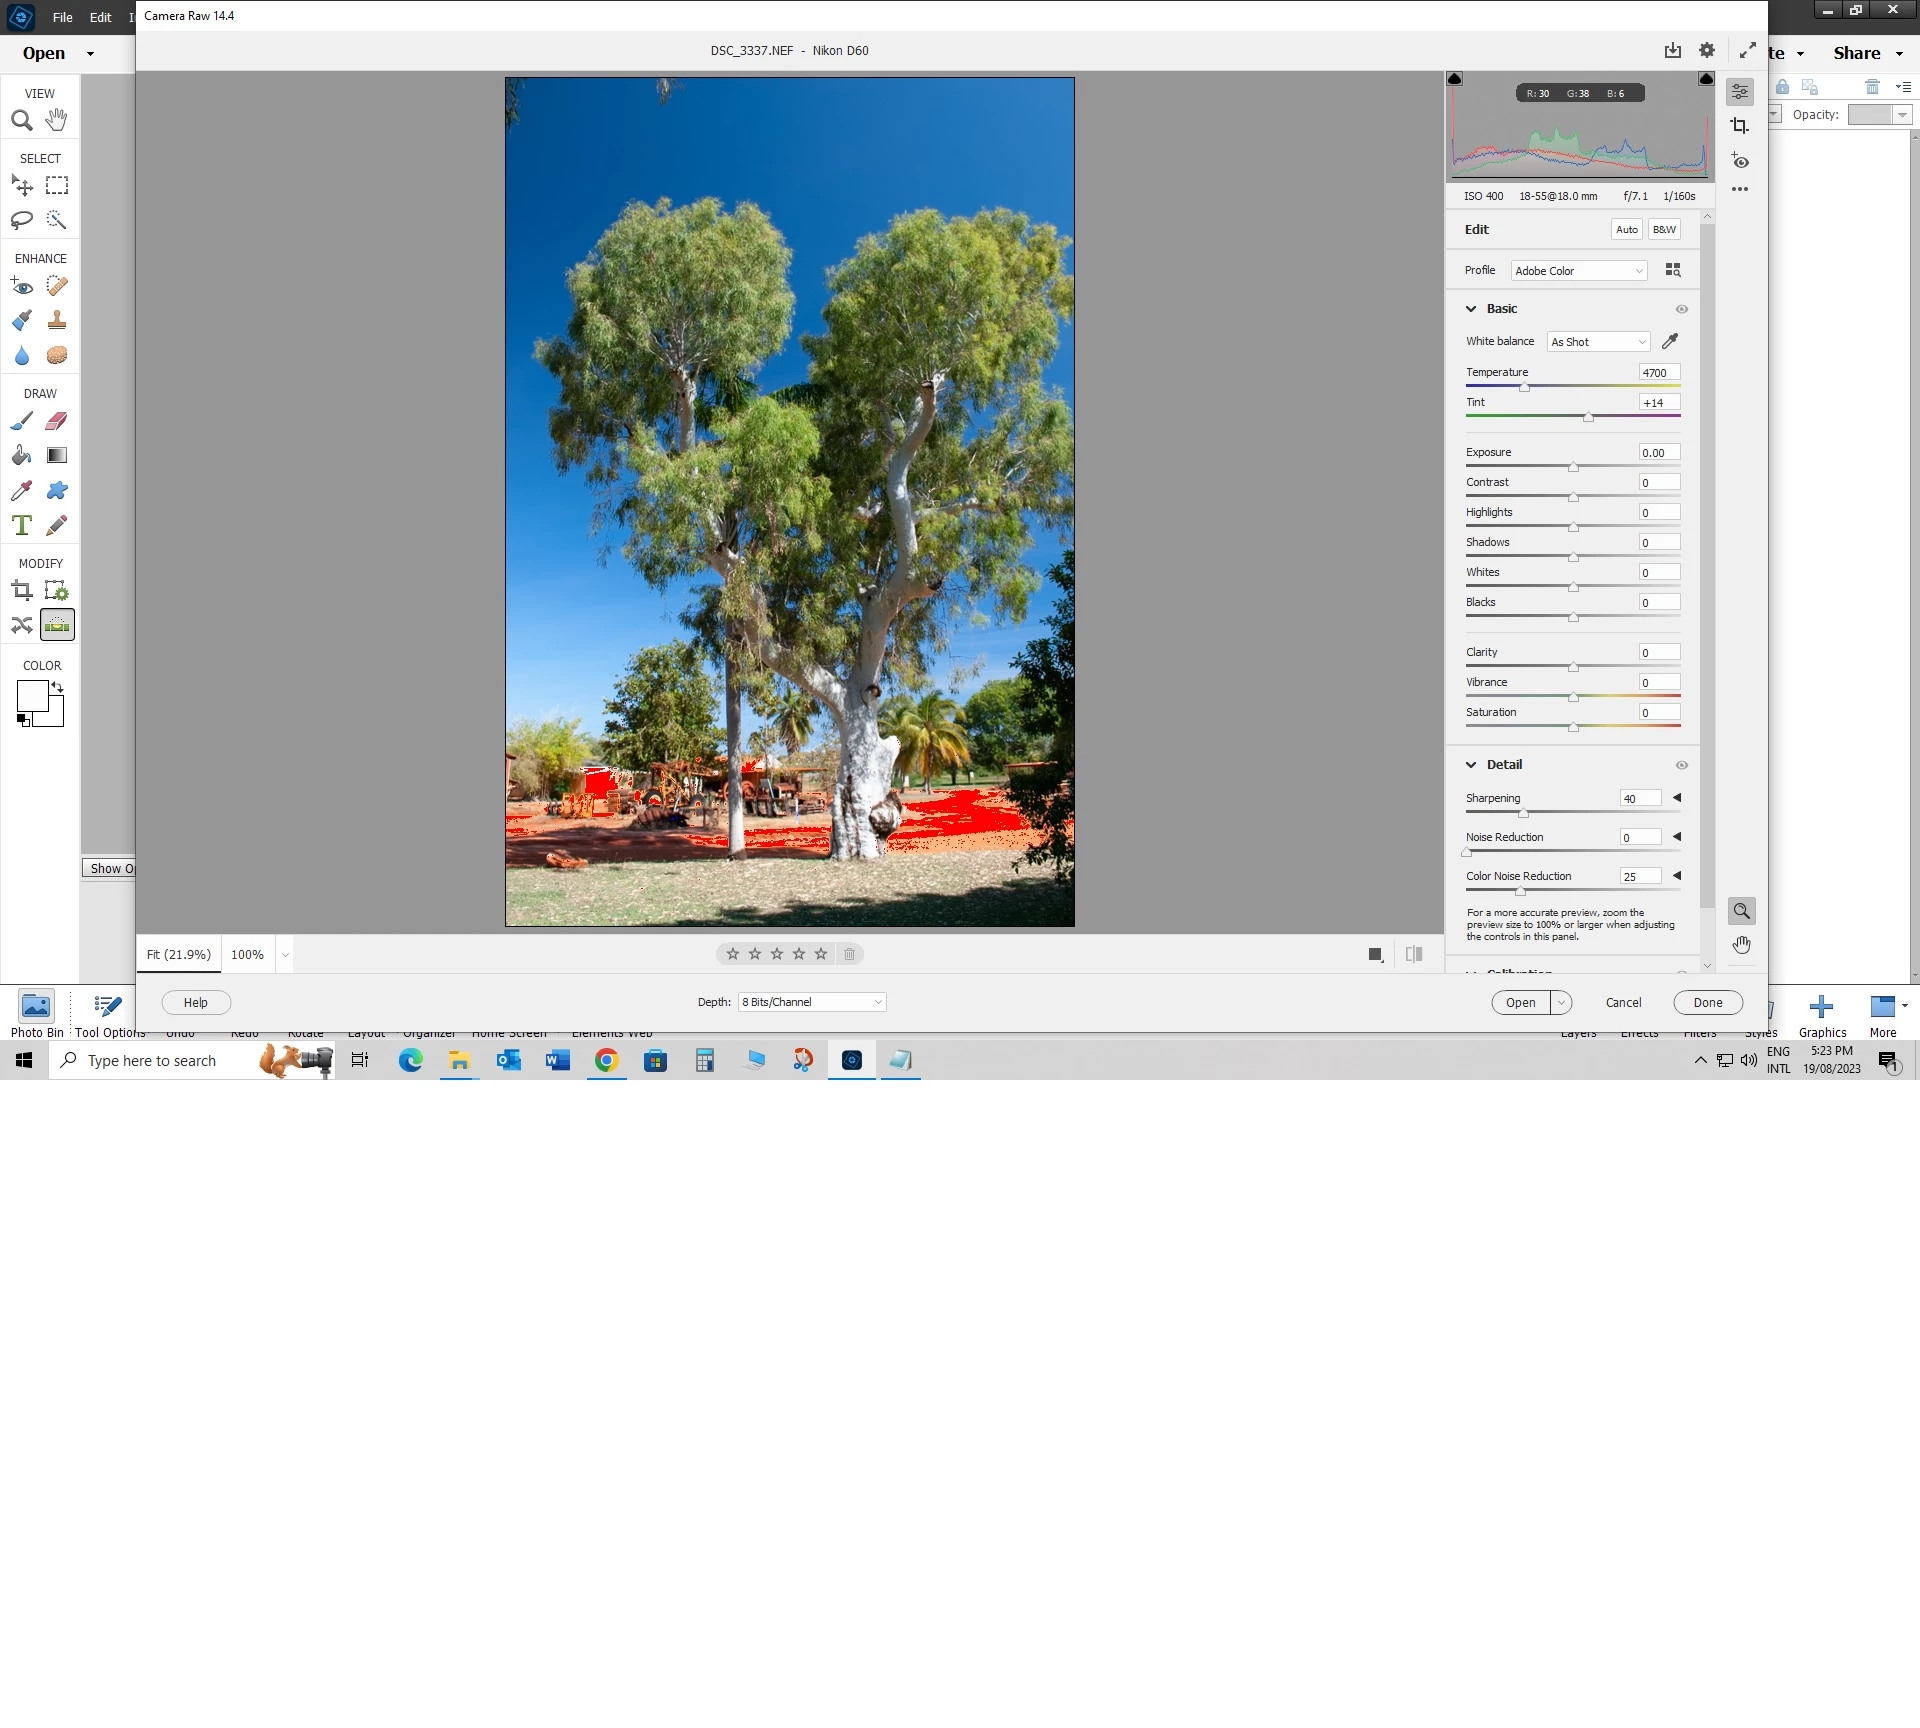Viewport: 1920px width, 1728px height.
Task: Click the Exposure slider handle
Action: click(1573, 467)
